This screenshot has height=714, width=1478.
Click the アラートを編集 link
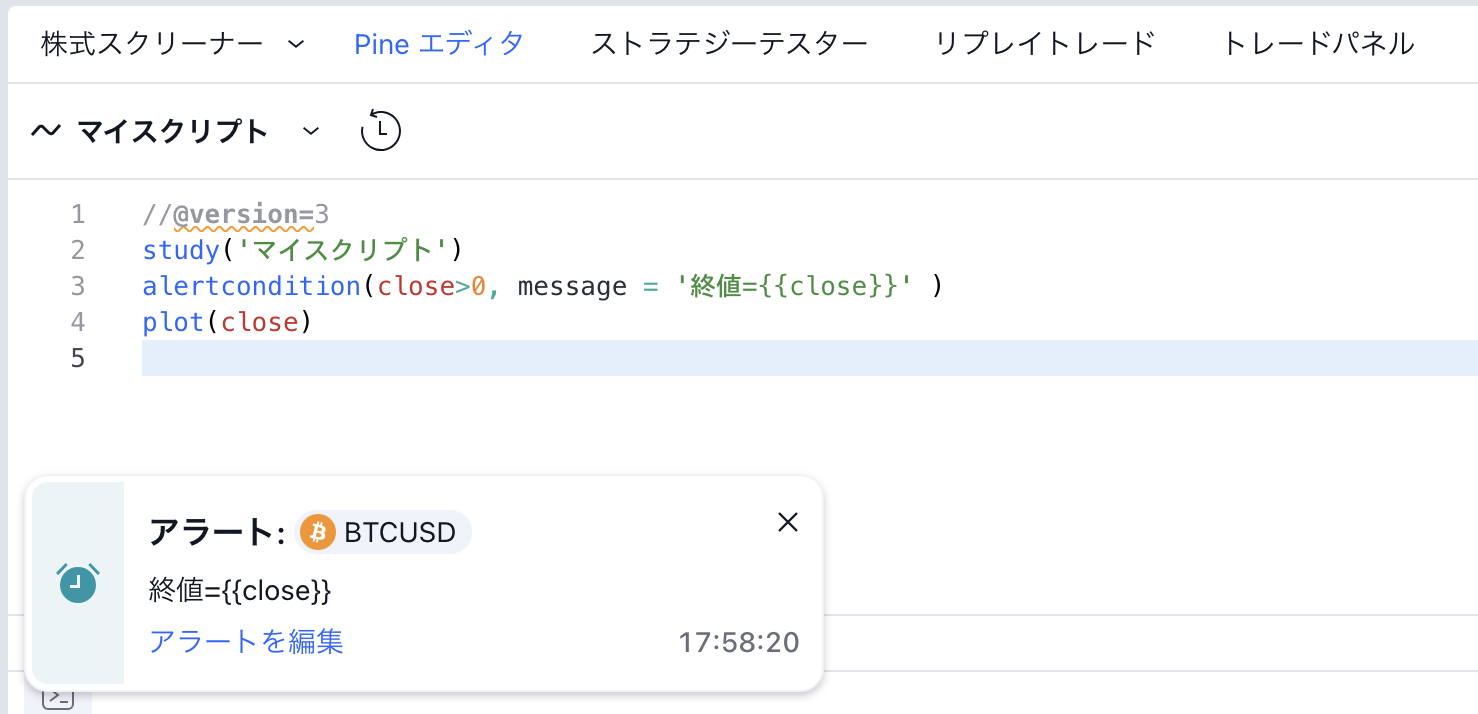click(246, 641)
